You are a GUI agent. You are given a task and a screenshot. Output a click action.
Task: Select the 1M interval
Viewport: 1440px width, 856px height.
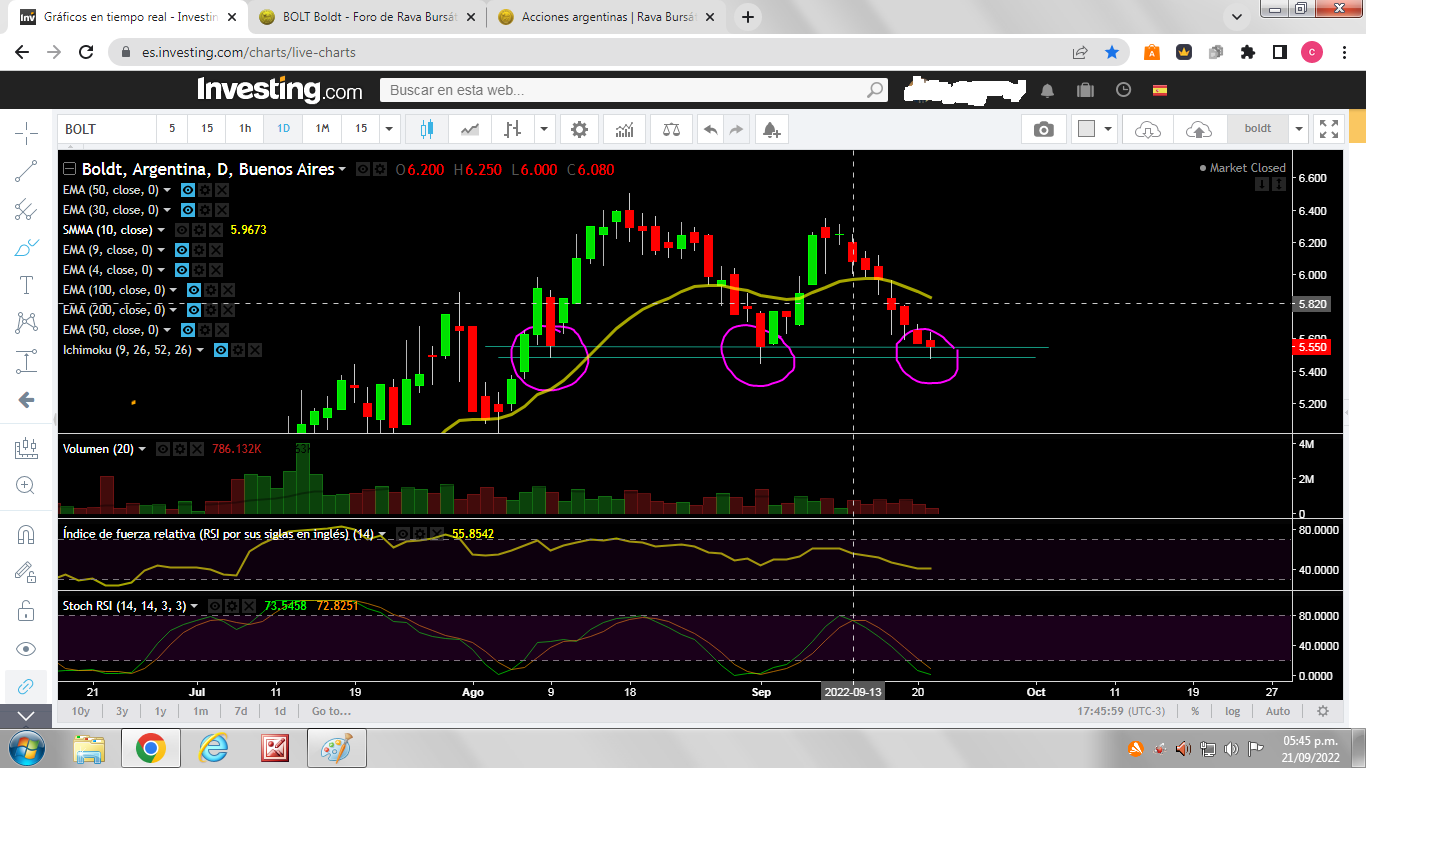coord(322,129)
